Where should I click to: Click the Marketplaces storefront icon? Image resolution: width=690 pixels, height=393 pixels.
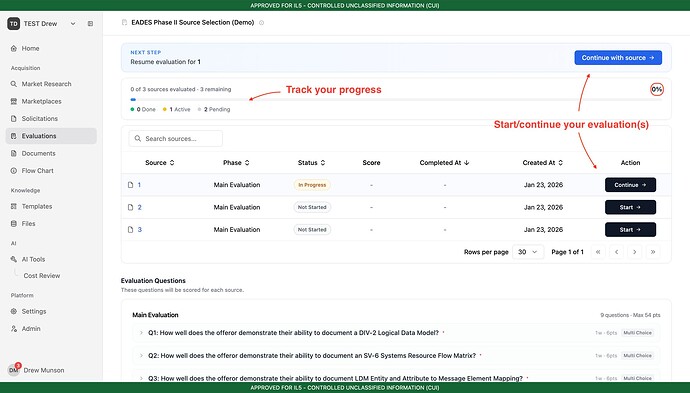[14, 101]
